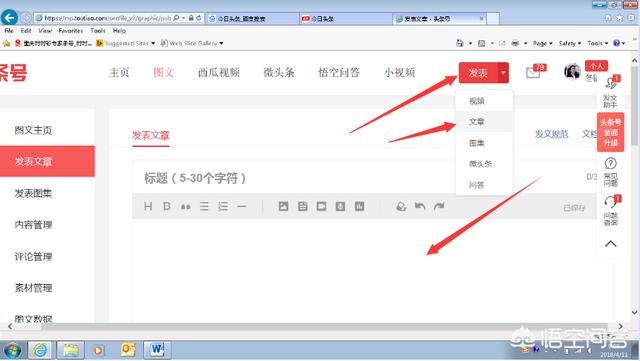Open Internet Explorer from the taskbar
640x361 pixels.
[x=40, y=350]
